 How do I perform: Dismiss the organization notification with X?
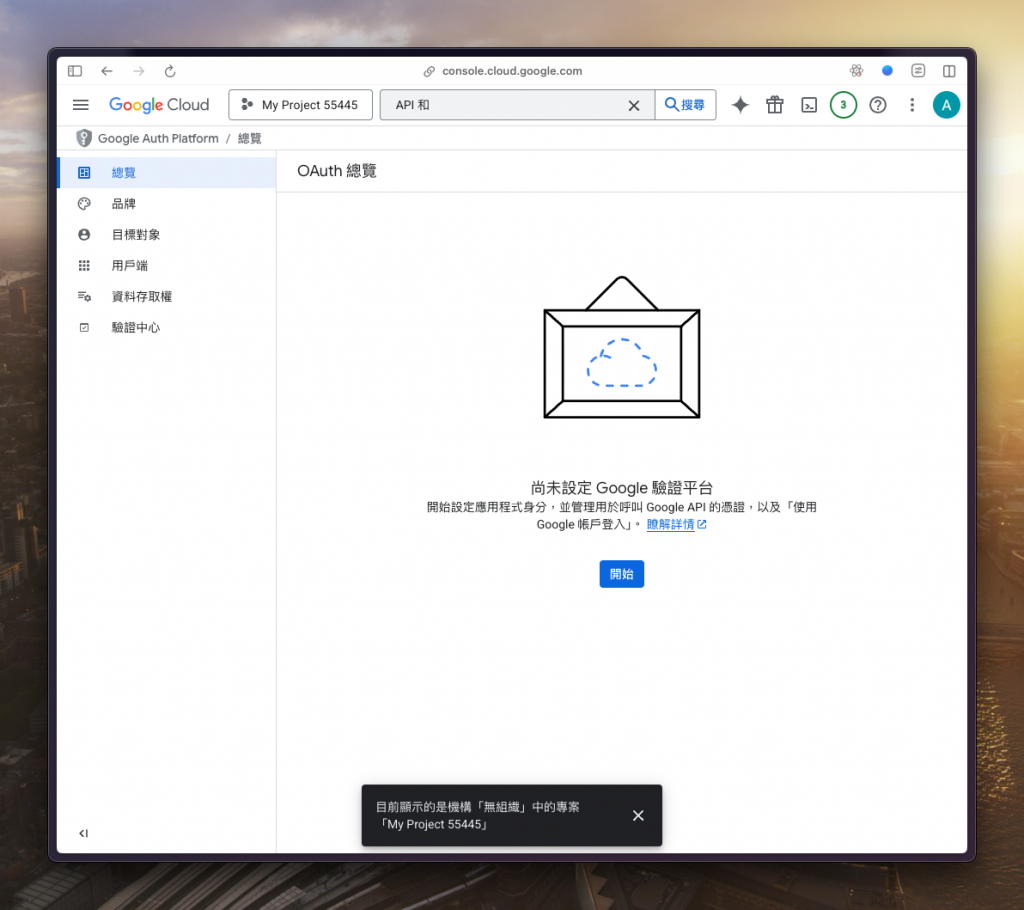pos(638,815)
